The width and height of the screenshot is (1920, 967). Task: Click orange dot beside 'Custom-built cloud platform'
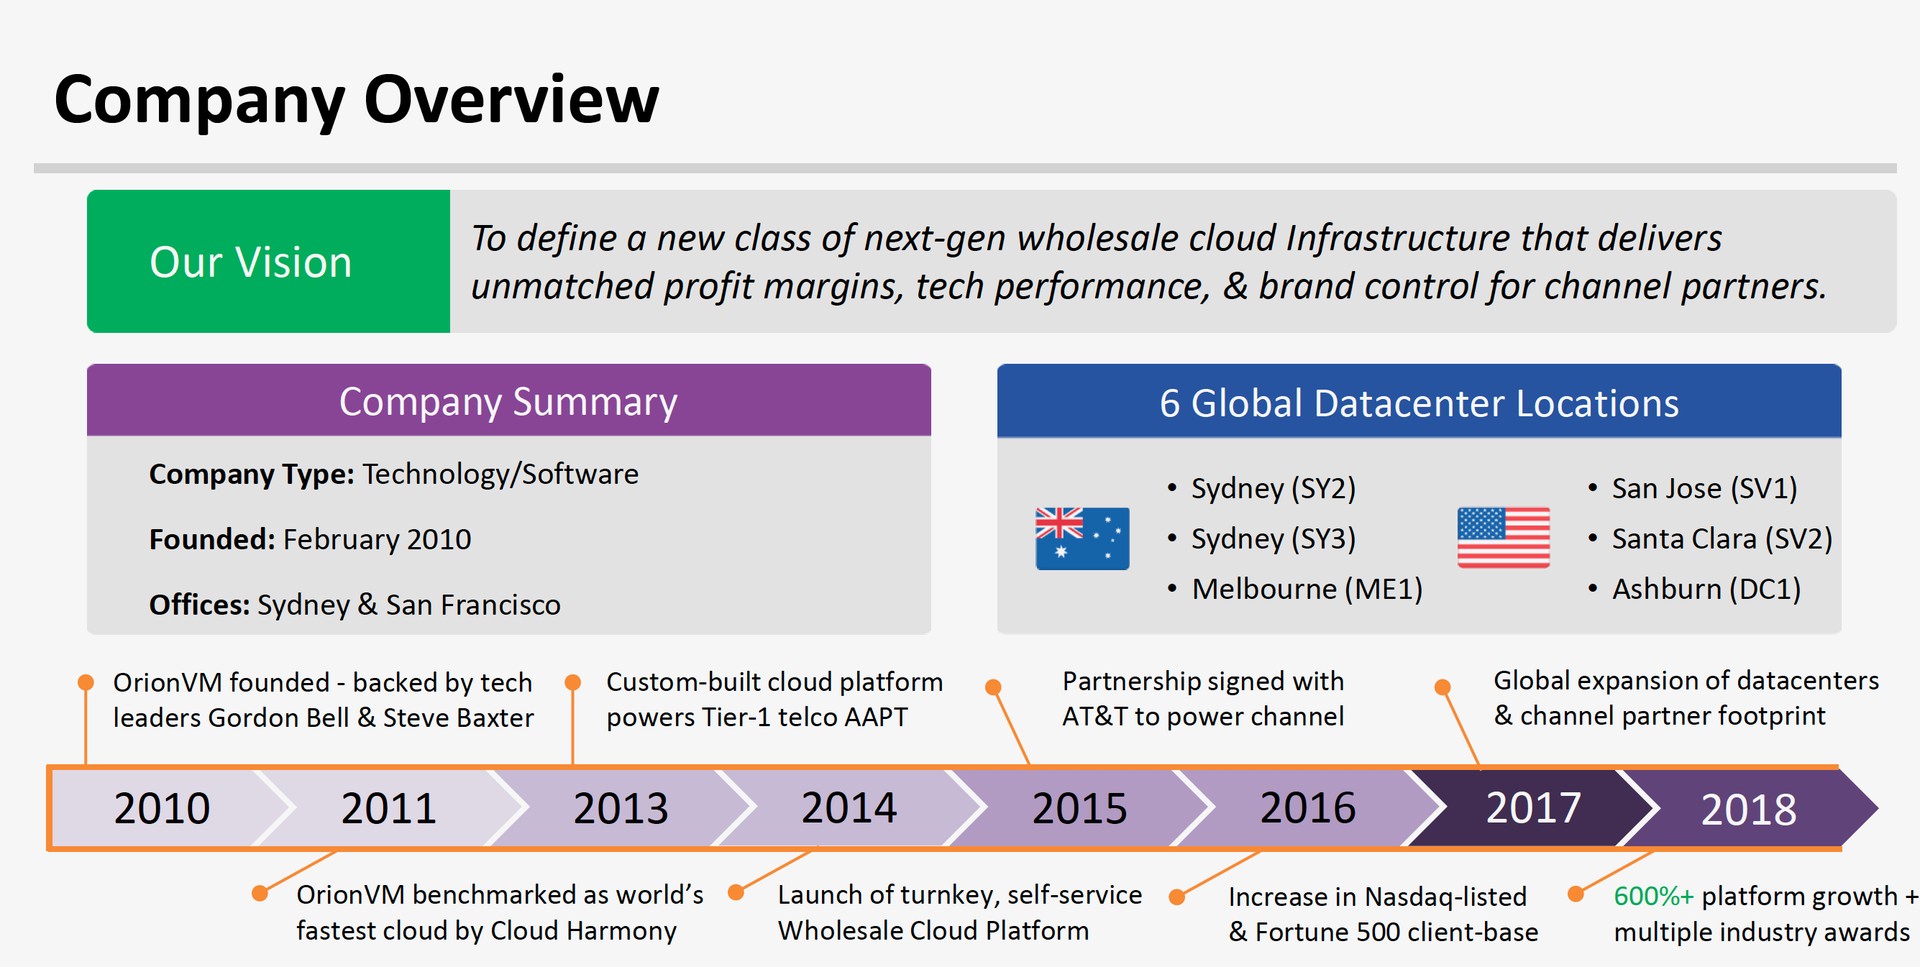pos(573,682)
